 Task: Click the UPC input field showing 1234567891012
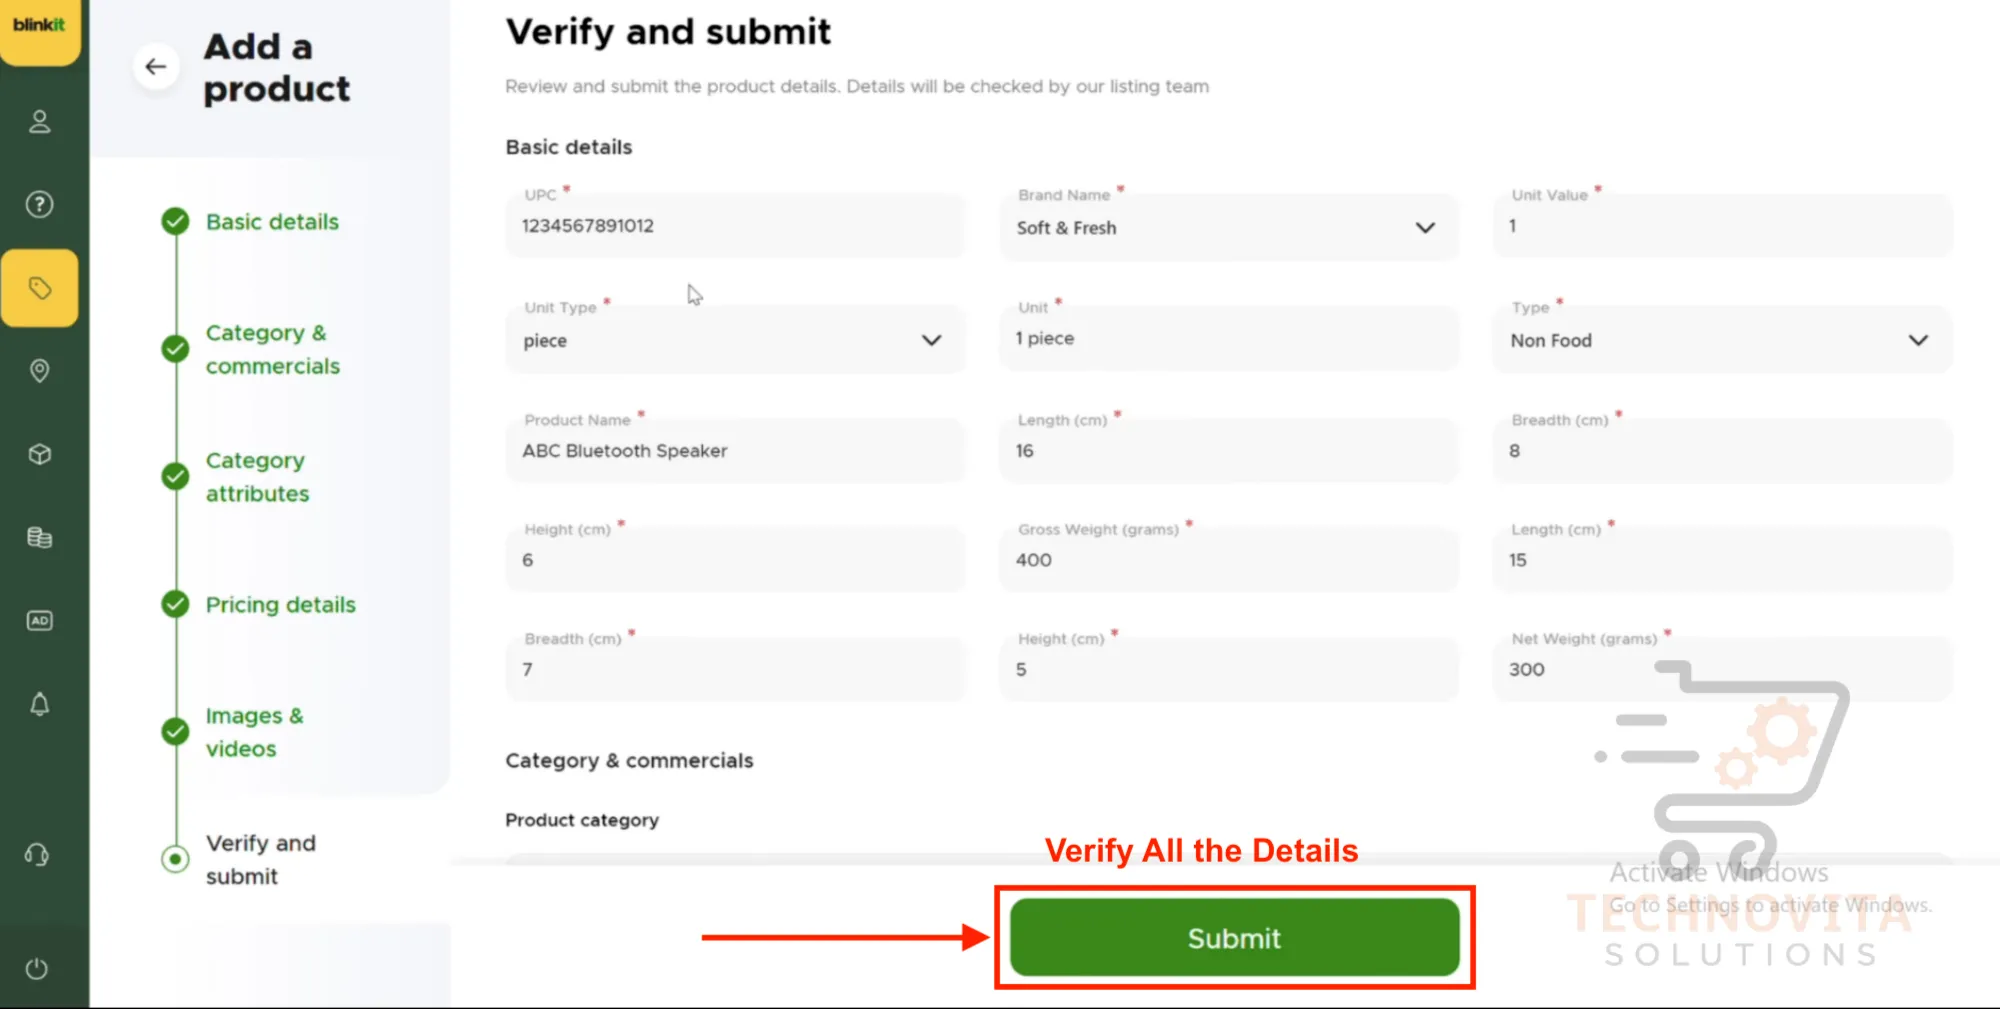click(x=735, y=226)
